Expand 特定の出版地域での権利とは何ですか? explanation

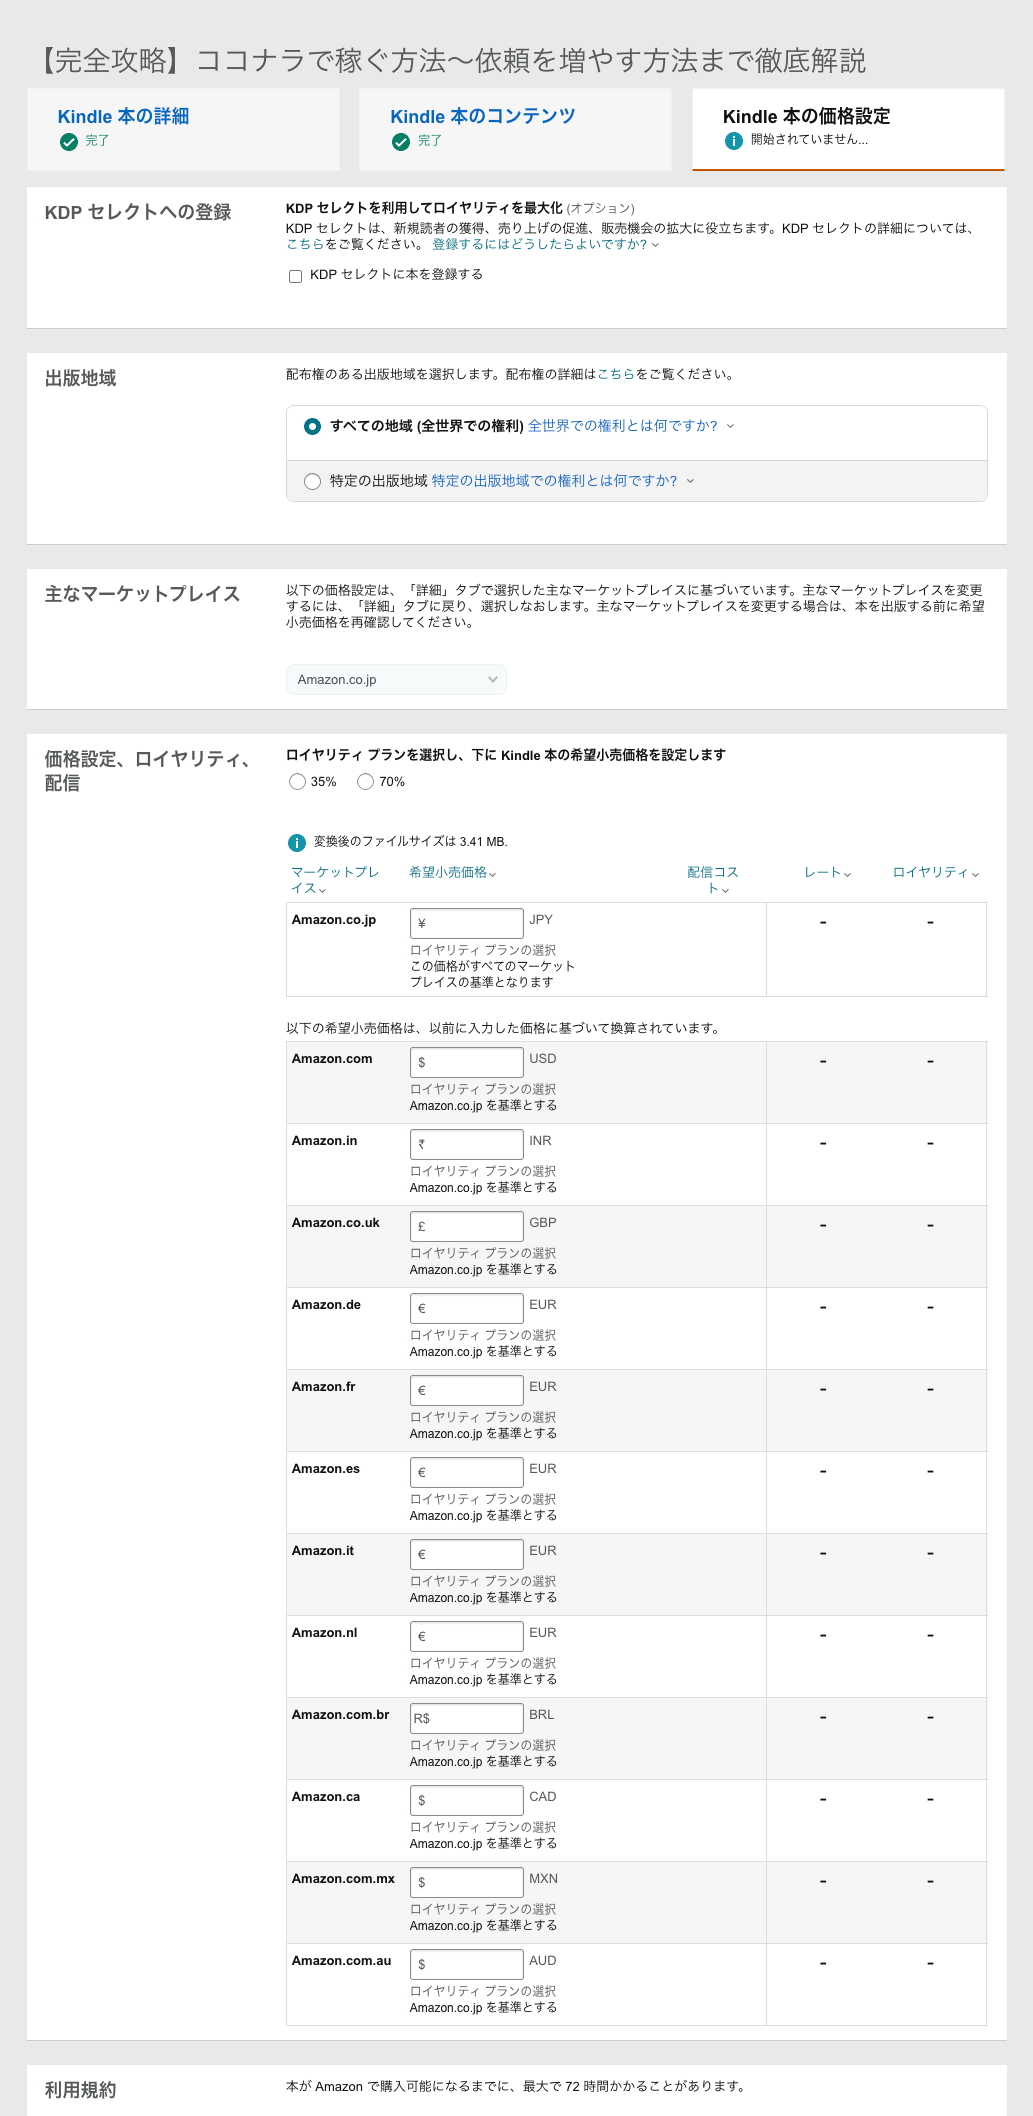563,481
